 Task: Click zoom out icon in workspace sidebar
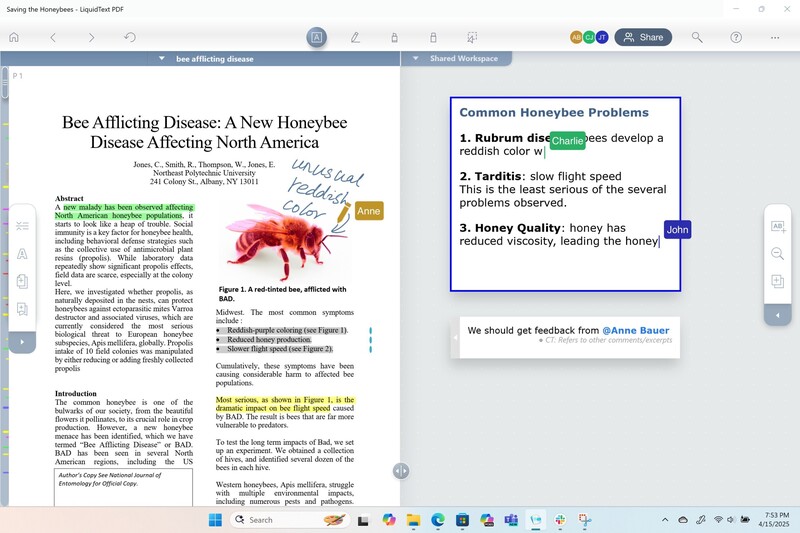[777, 254]
